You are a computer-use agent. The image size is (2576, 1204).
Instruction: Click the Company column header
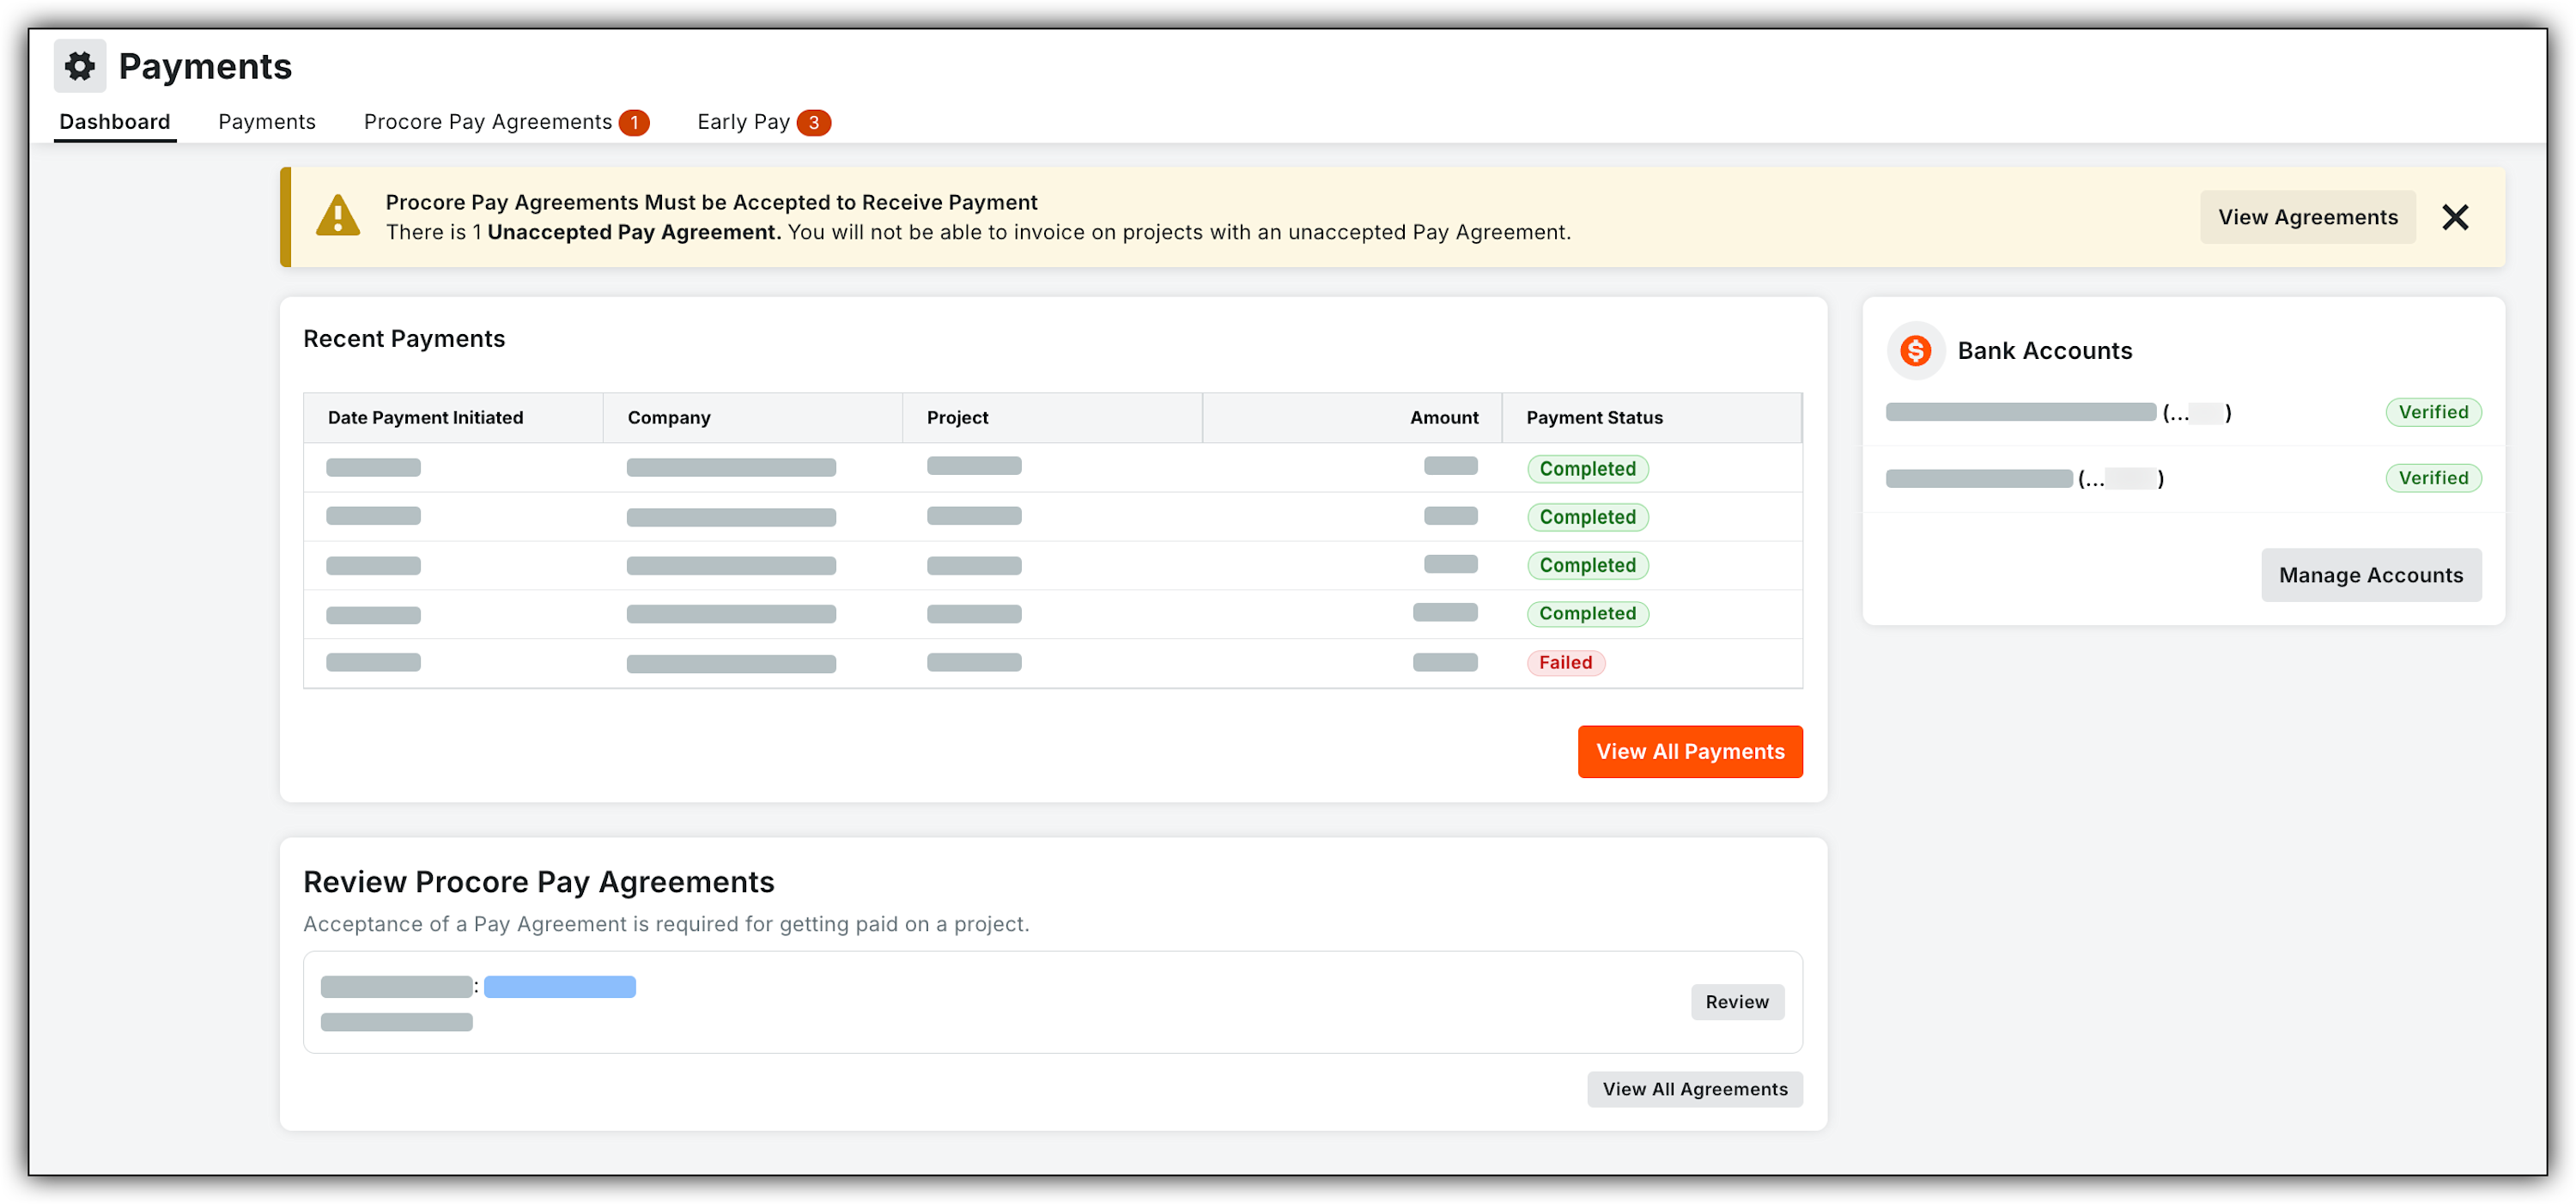pos(753,418)
